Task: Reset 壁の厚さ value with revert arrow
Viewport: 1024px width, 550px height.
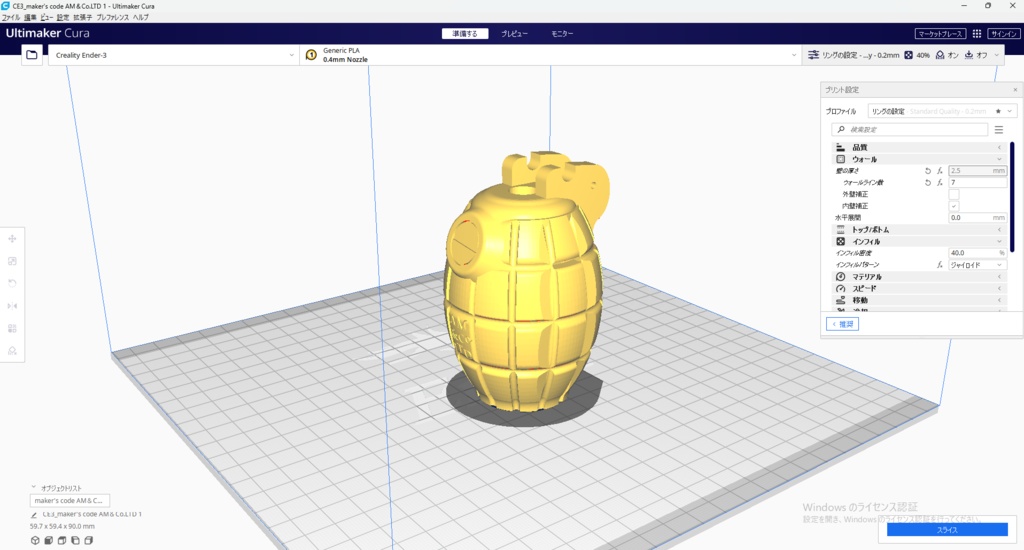Action: [x=927, y=171]
